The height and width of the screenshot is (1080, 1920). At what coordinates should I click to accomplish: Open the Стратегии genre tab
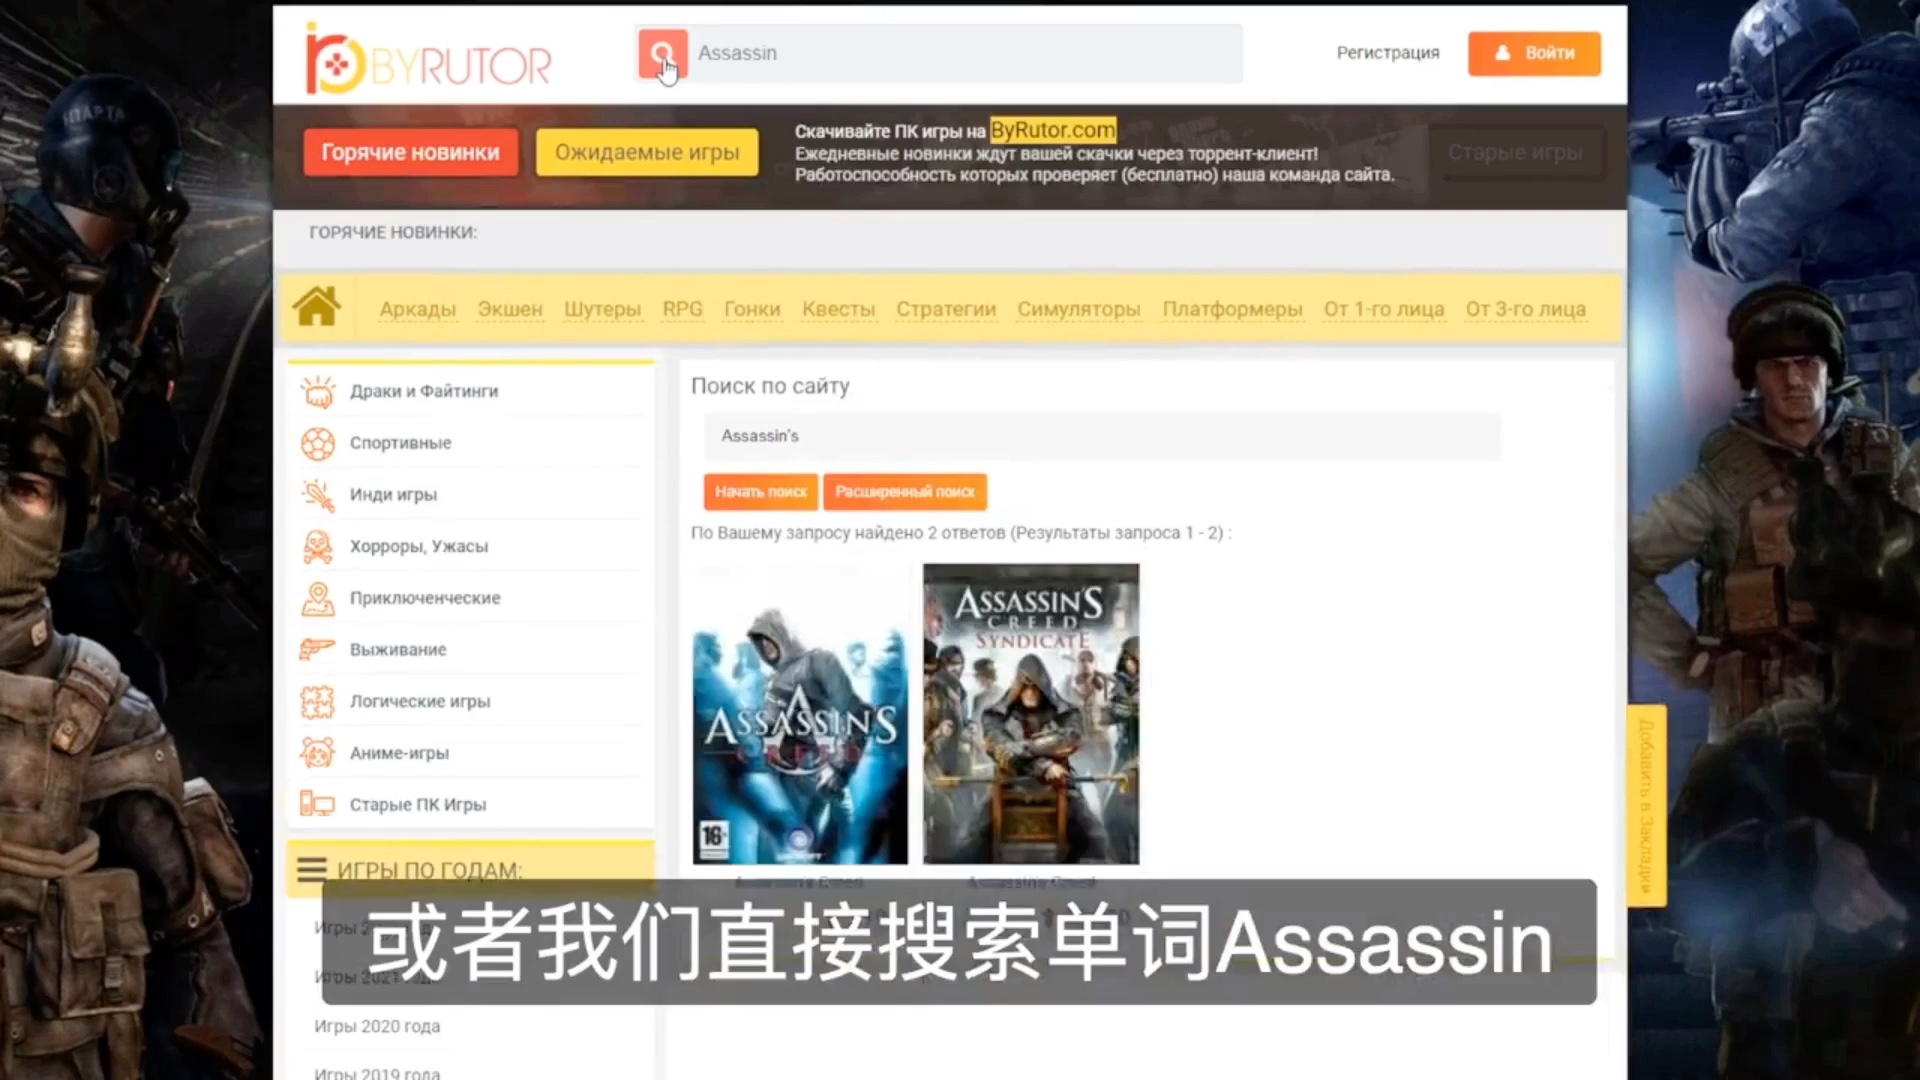click(946, 309)
